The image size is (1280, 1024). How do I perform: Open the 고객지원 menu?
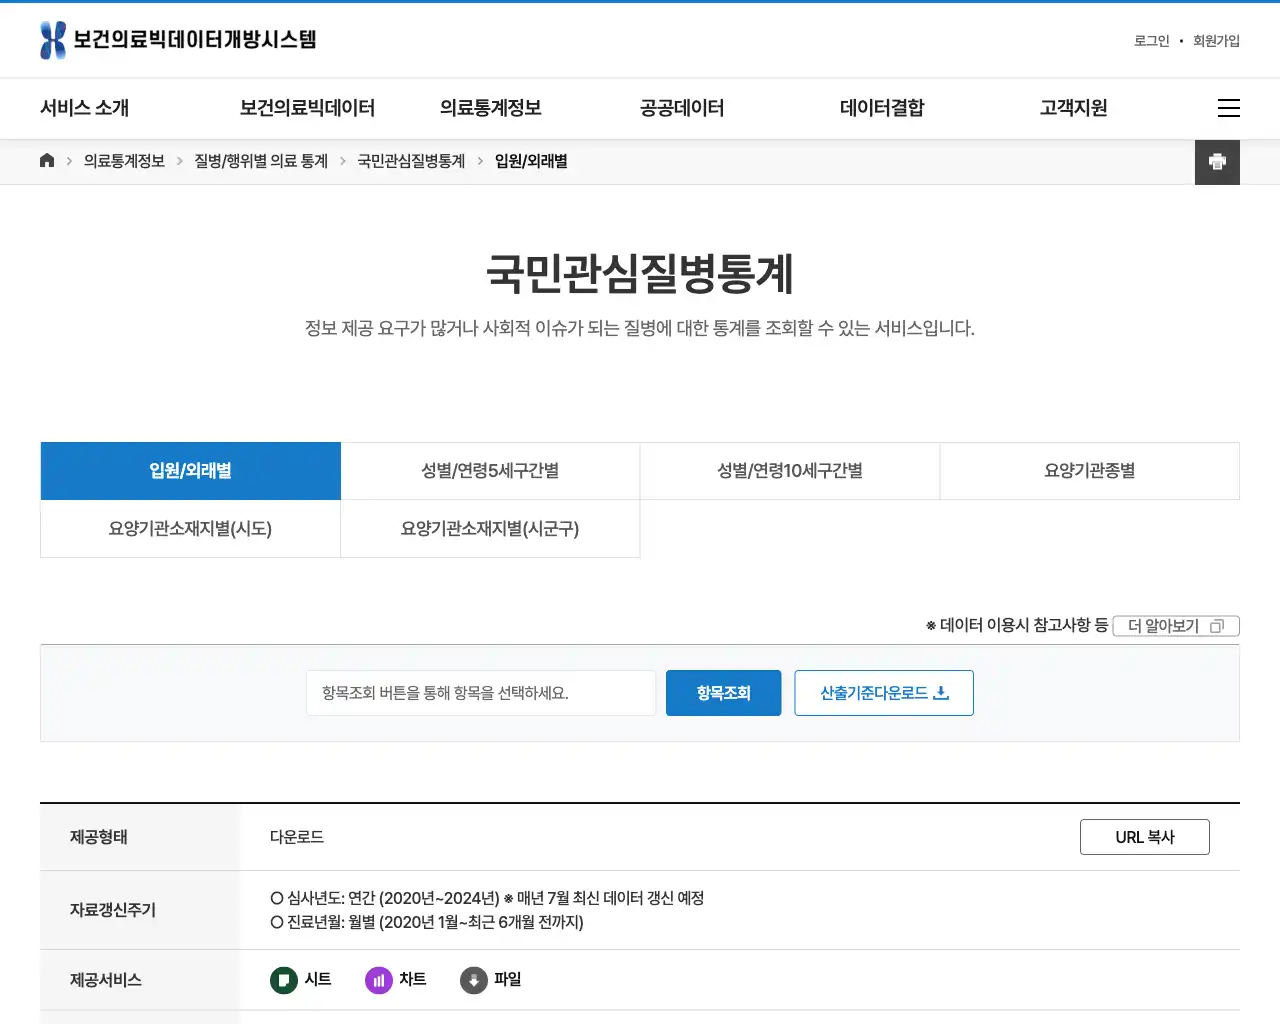(1074, 108)
